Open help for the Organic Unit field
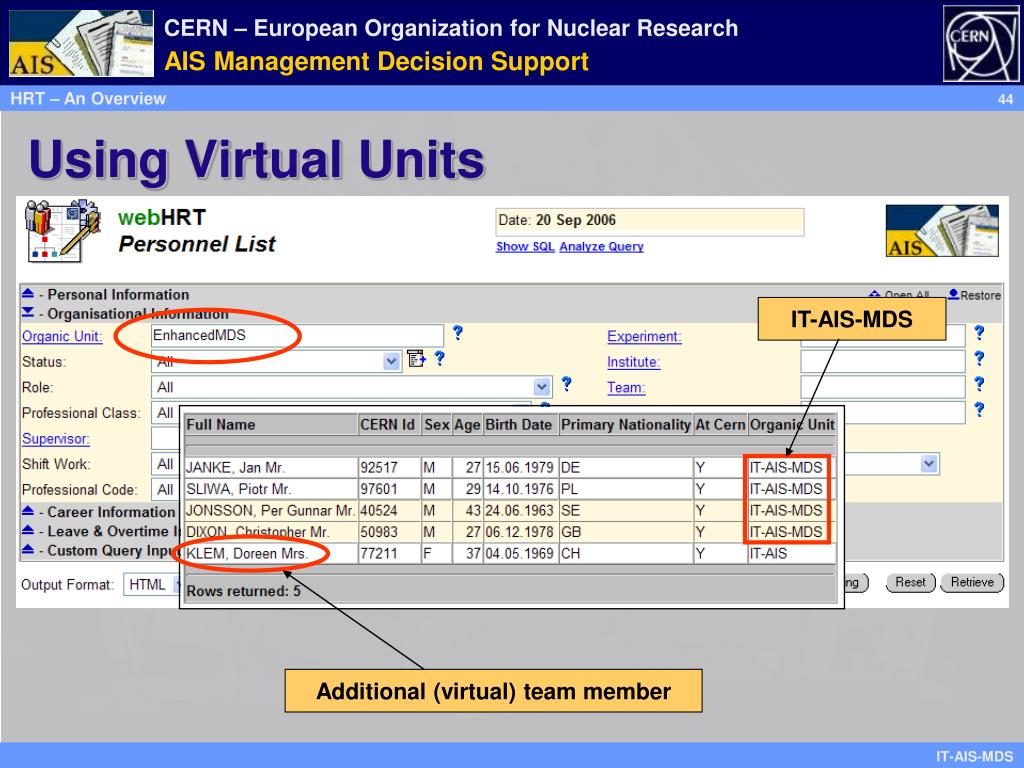 [458, 333]
